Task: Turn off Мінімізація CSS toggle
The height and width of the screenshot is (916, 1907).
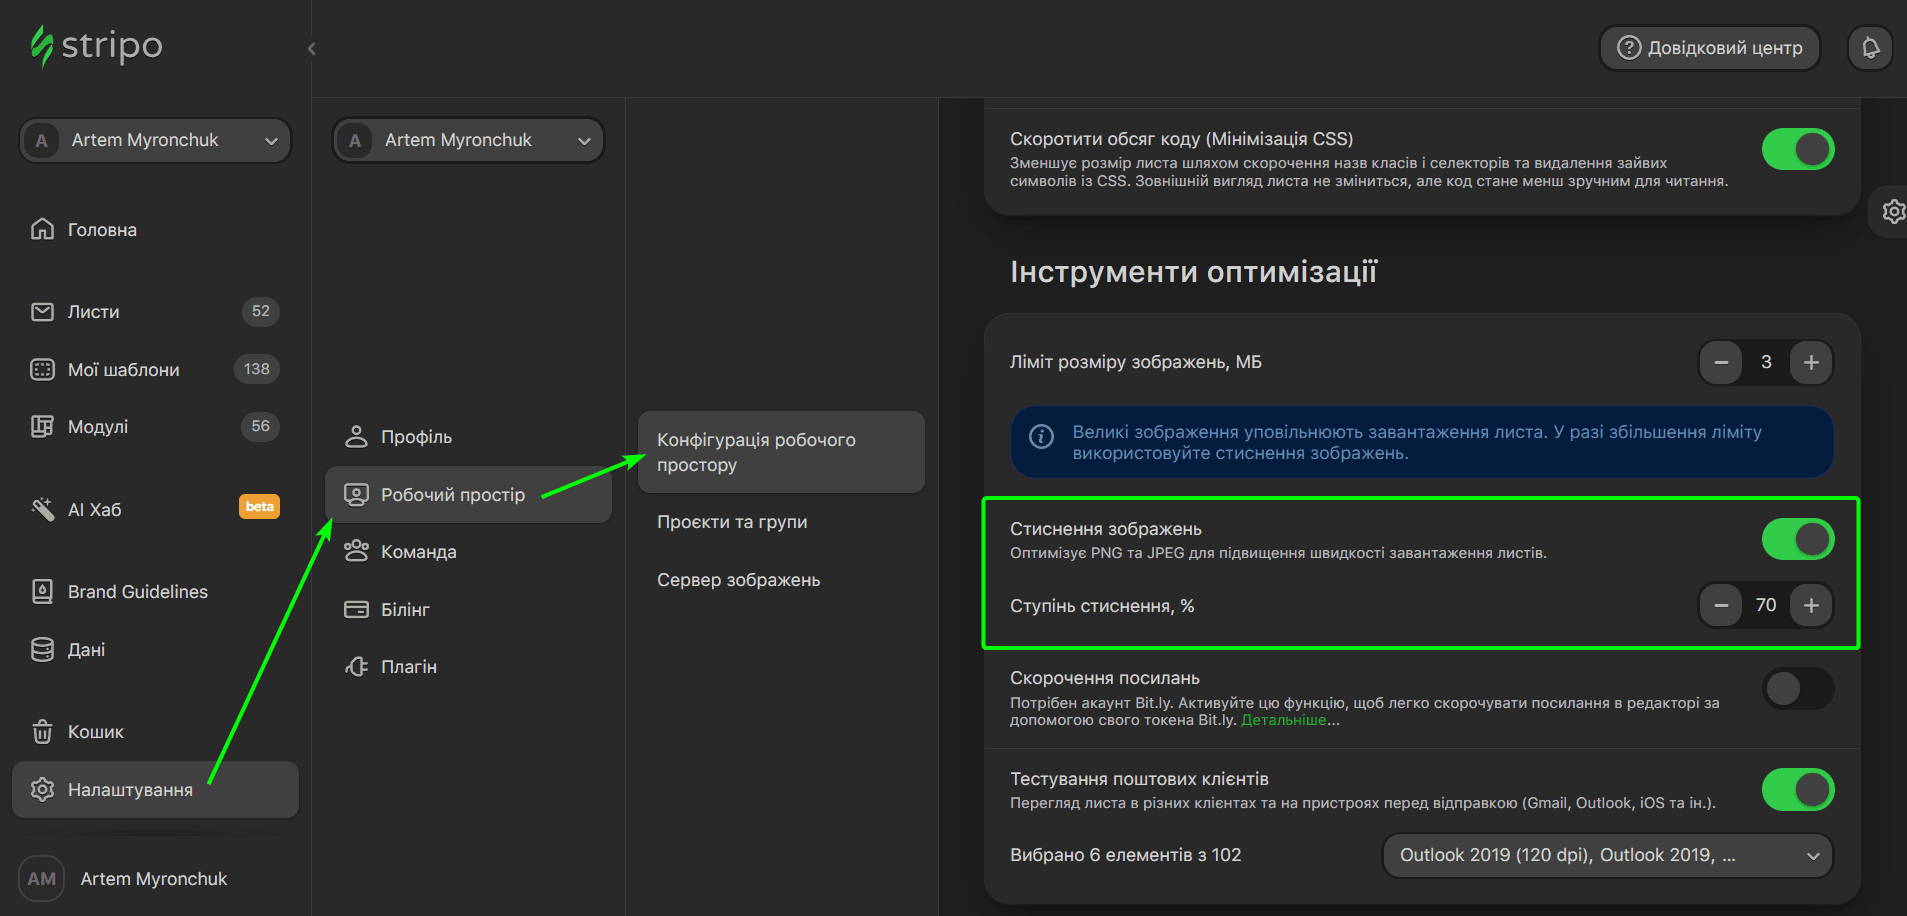Action: tap(1797, 149)
